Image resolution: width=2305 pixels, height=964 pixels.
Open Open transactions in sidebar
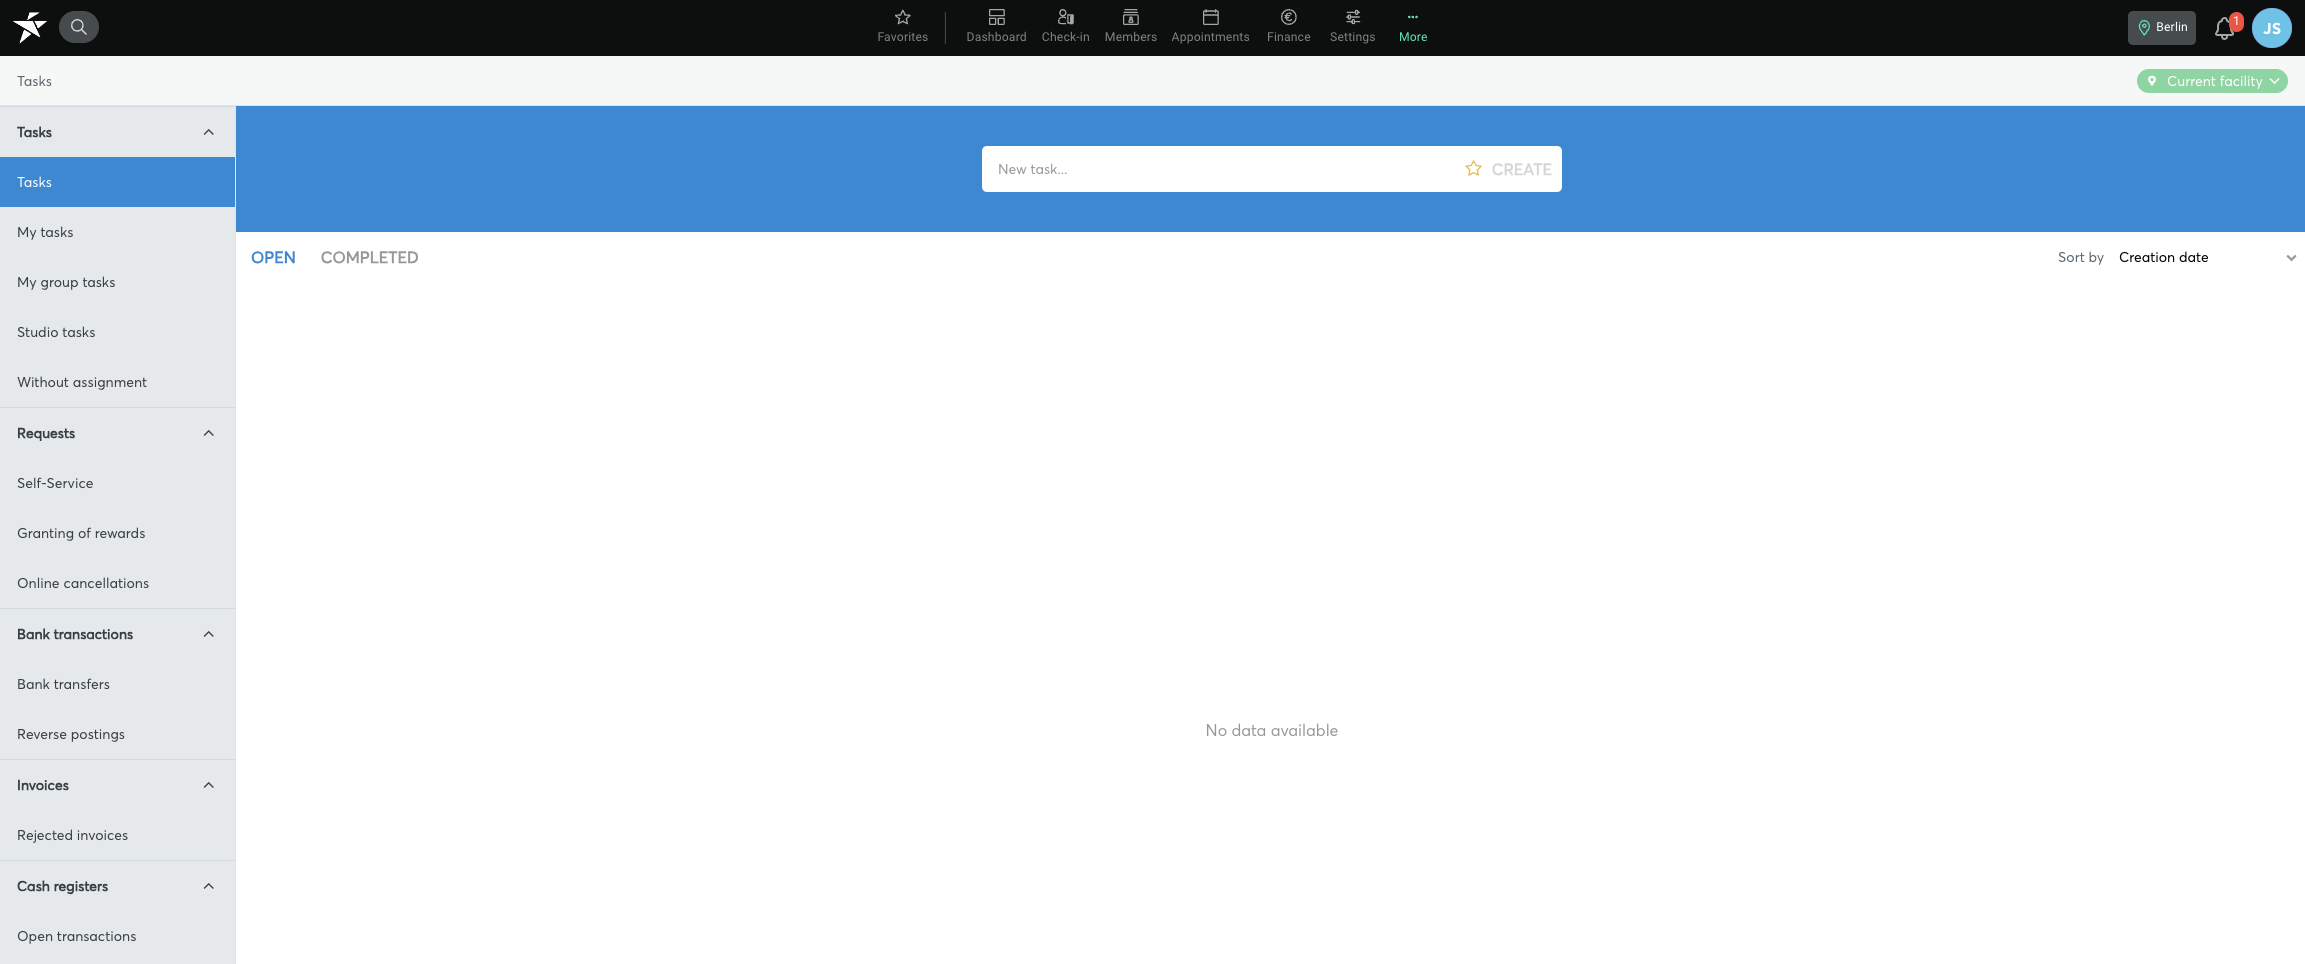(x=117, y=936)
